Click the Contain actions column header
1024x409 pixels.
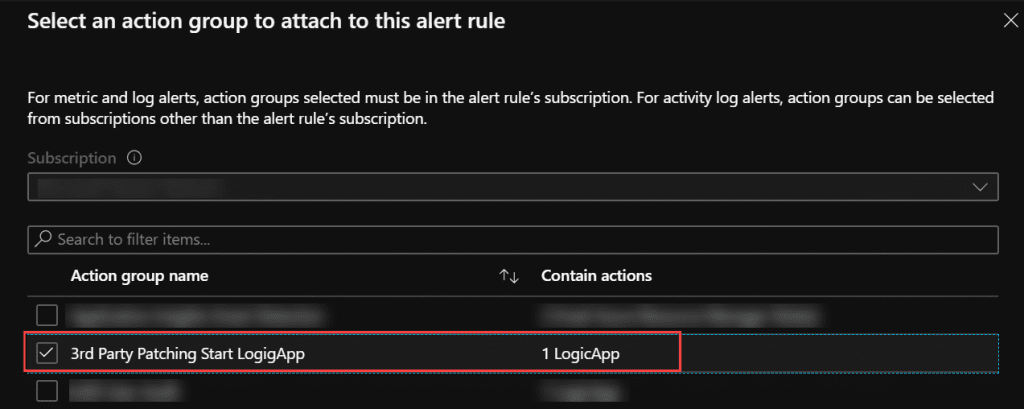[x=596, y=276]
